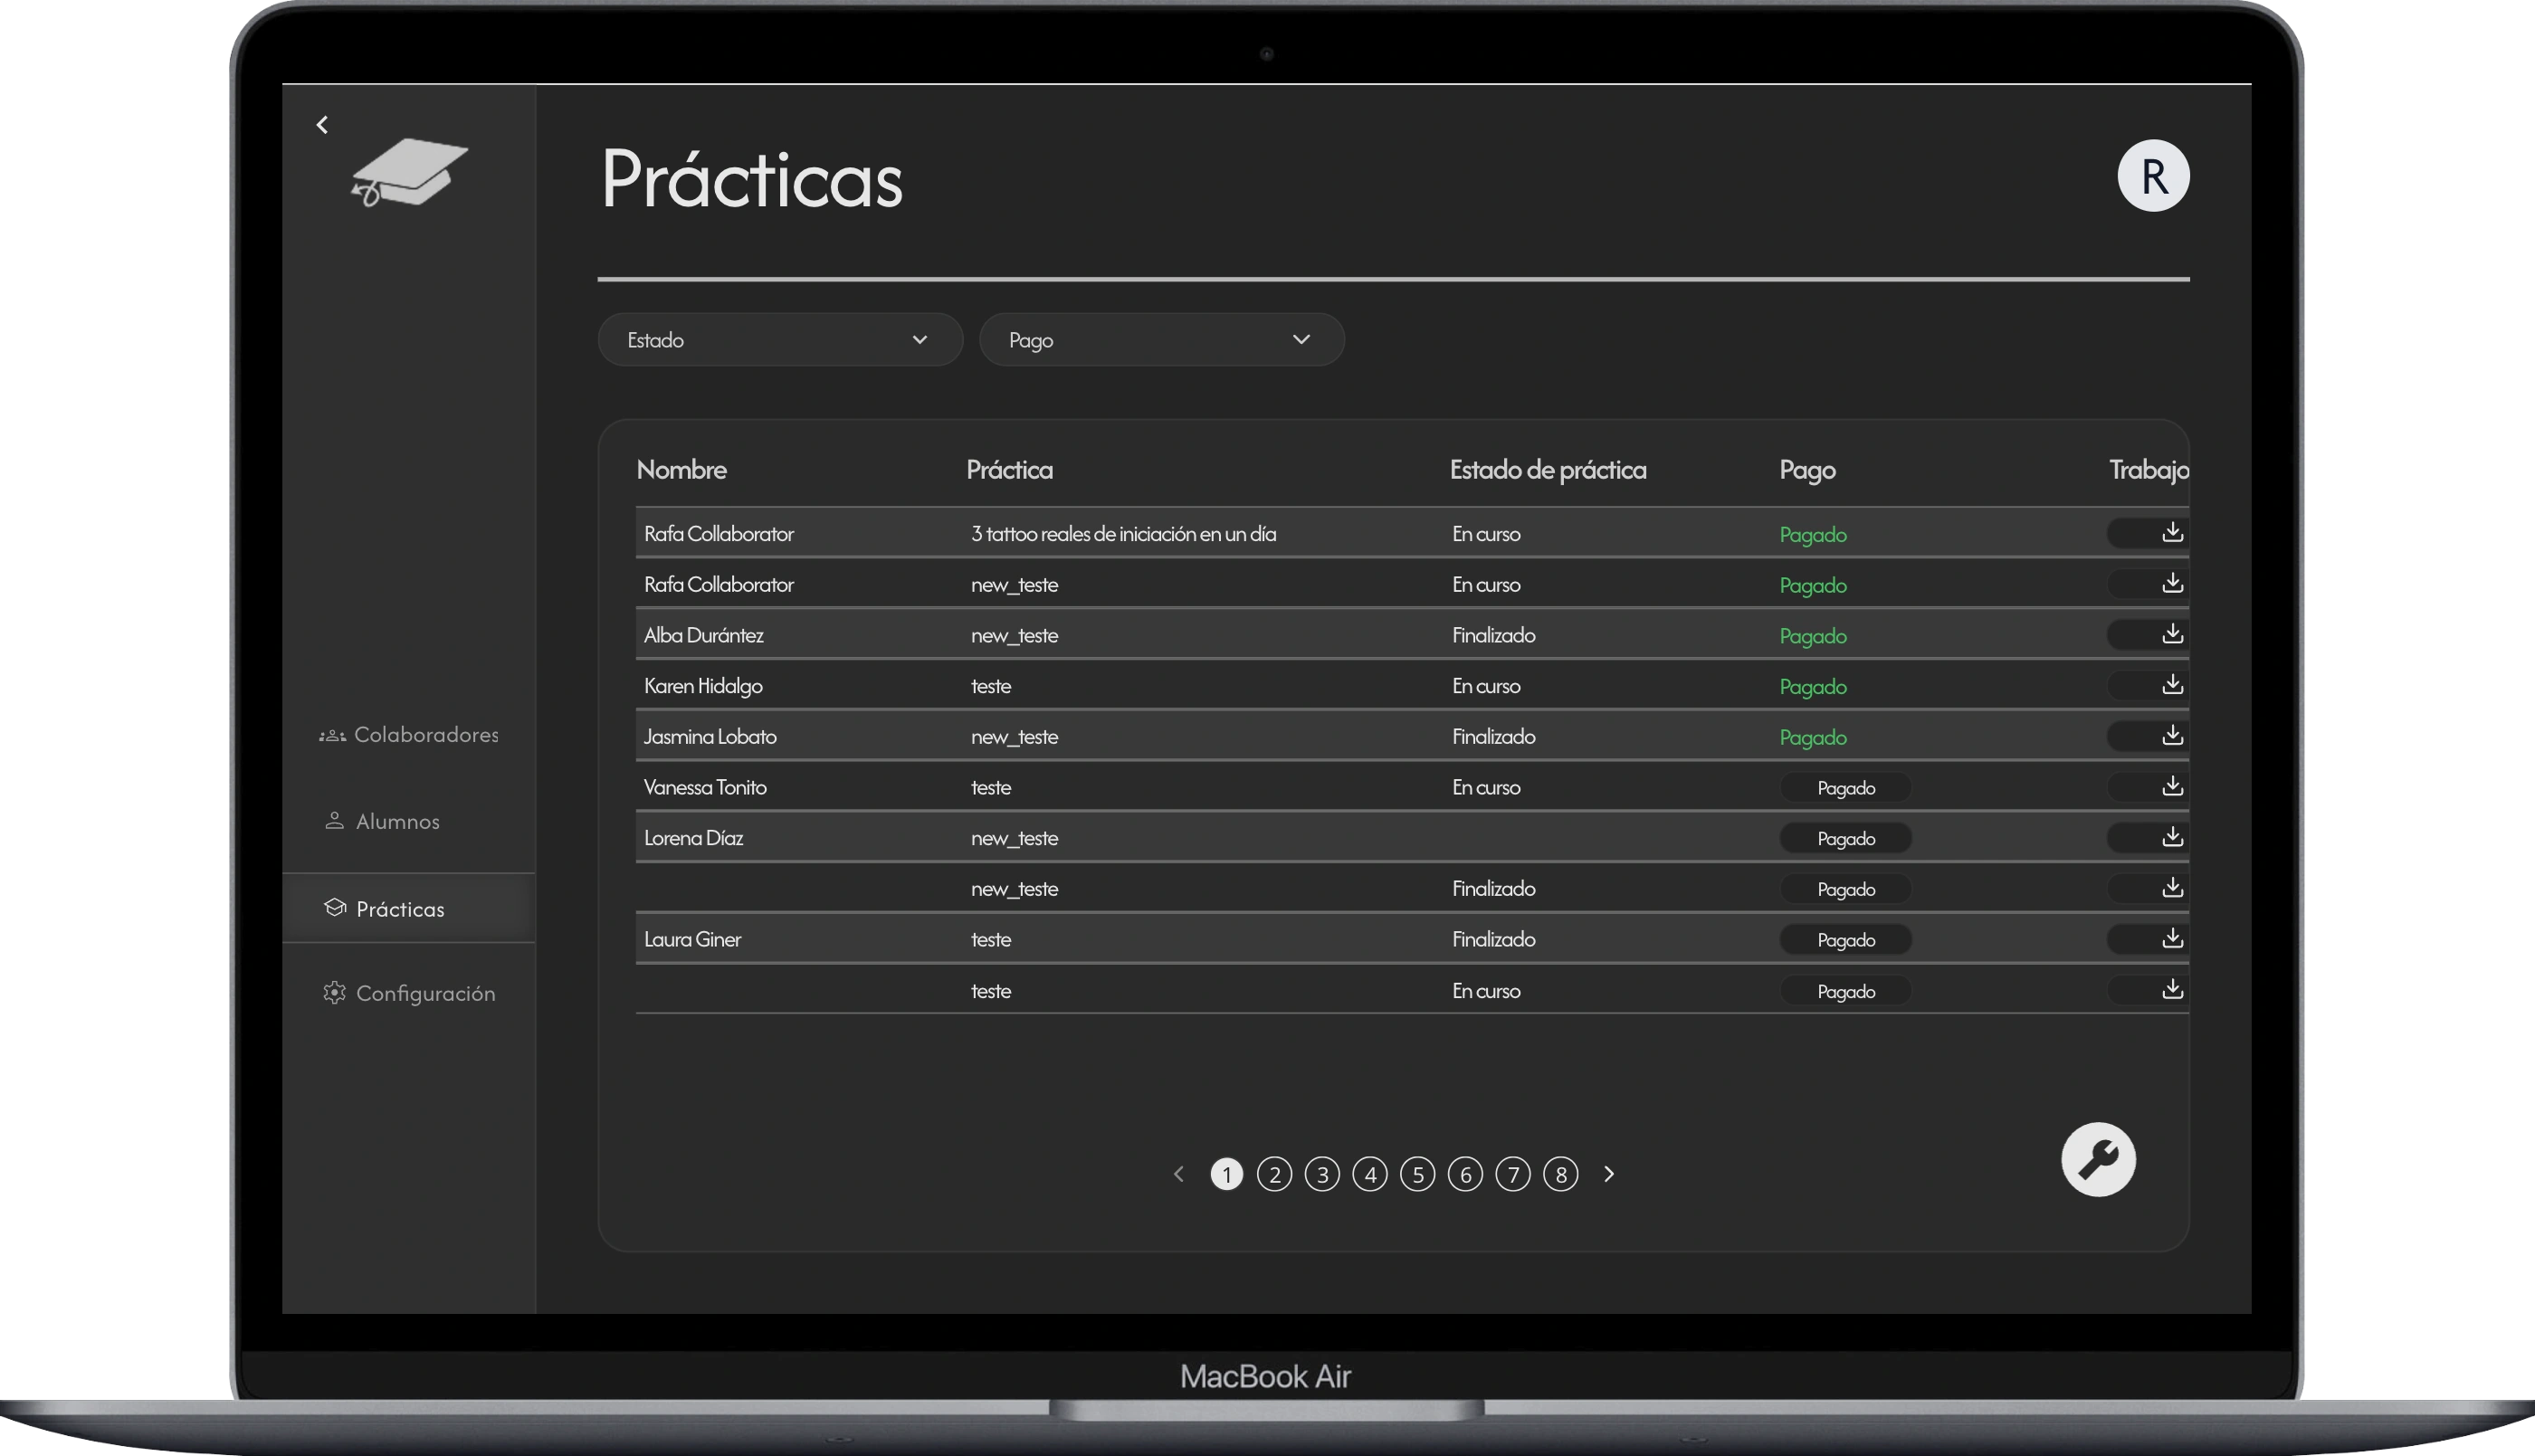Image resolution: width=2535 pixels, height=1456 pixels.
Task: Click Estado de práctica column header
Action: pos(1548,469)
